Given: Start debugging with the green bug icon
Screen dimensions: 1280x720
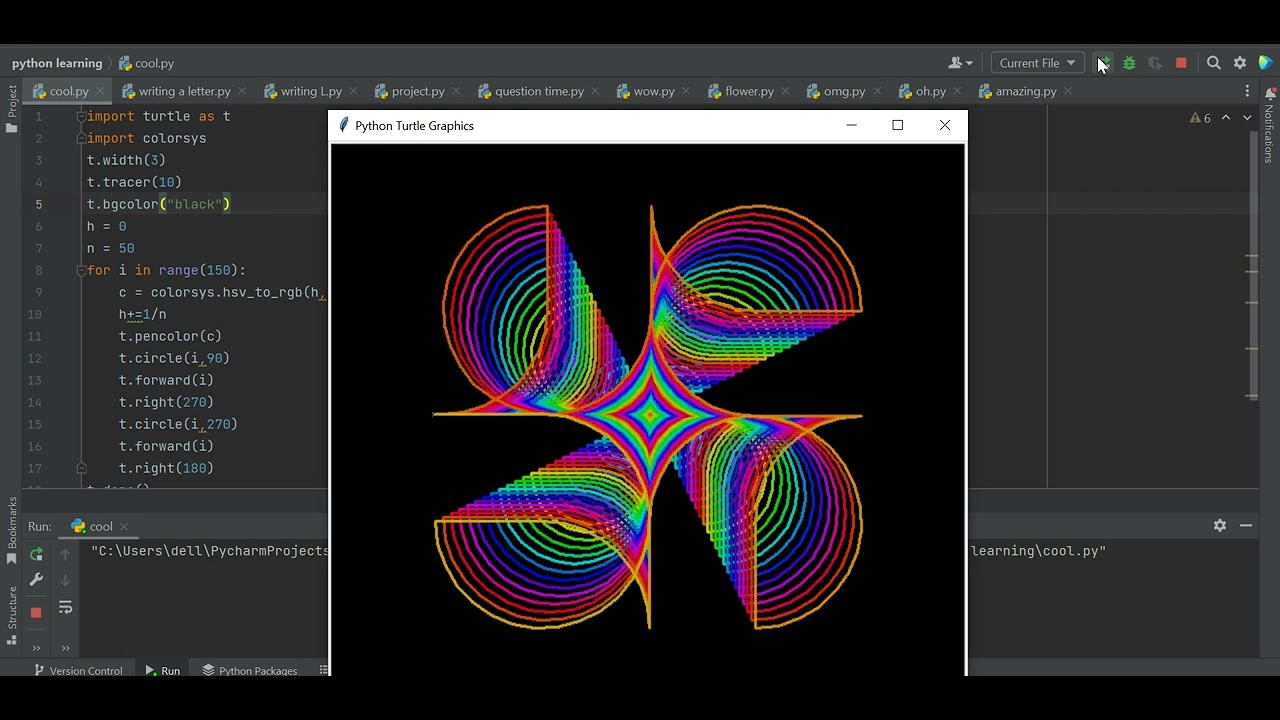Looking at the screenshot, I should point(1129,63).
